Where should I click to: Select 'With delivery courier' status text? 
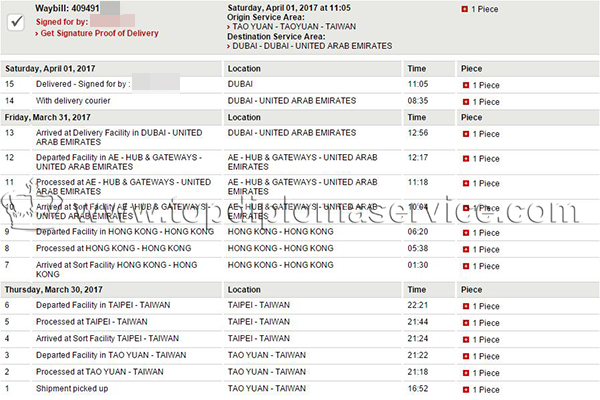(x=73, y=101)
